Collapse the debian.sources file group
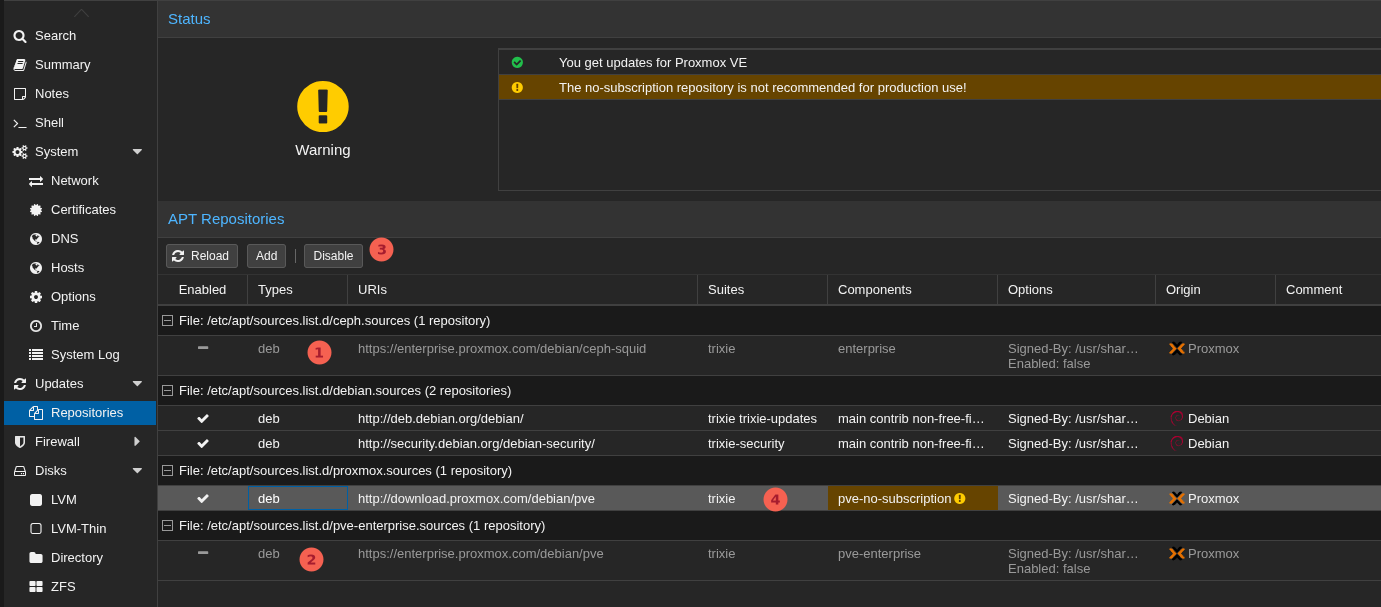Screen dimensions: 1381x607 point(166,390)
